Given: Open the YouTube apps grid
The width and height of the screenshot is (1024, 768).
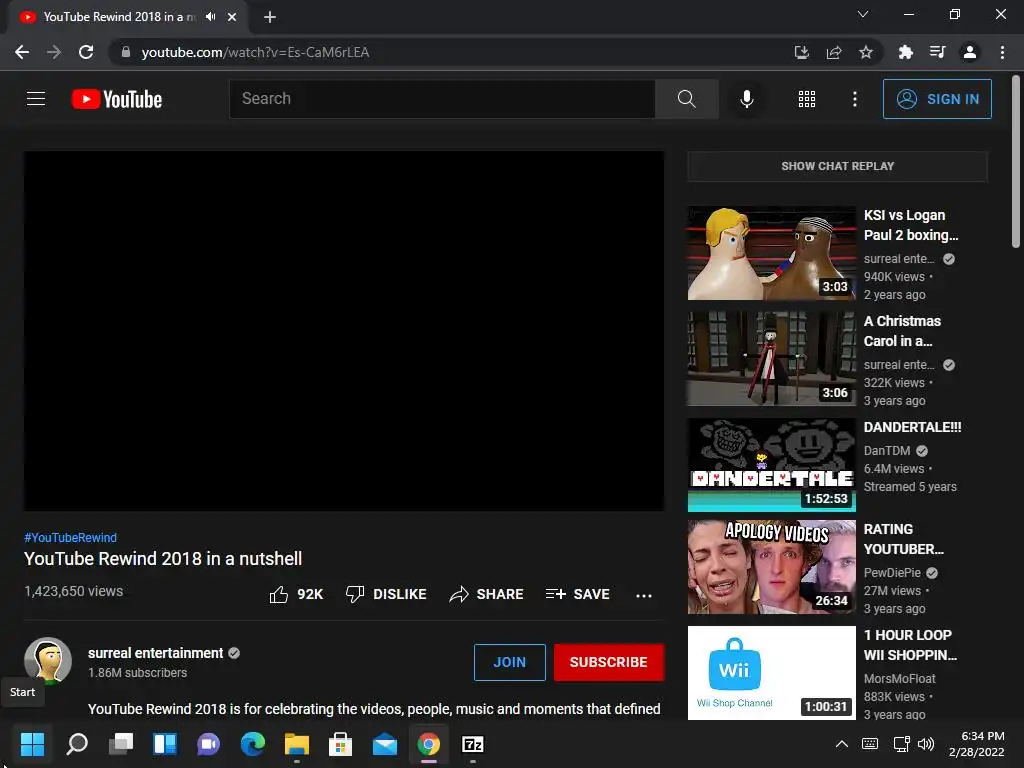Looking at the screenshot, I should pyautogui.click(x=807, y=99).
